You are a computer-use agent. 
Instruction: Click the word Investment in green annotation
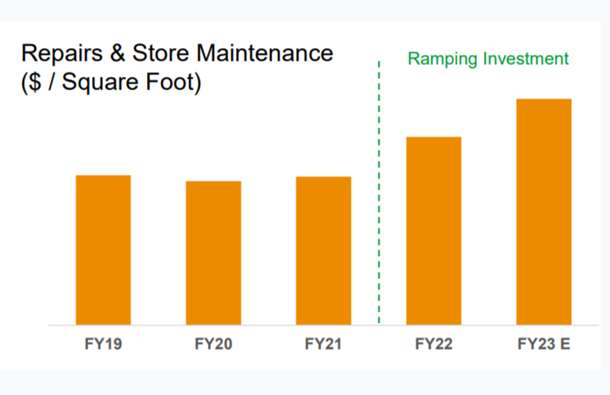click(526, 59)
